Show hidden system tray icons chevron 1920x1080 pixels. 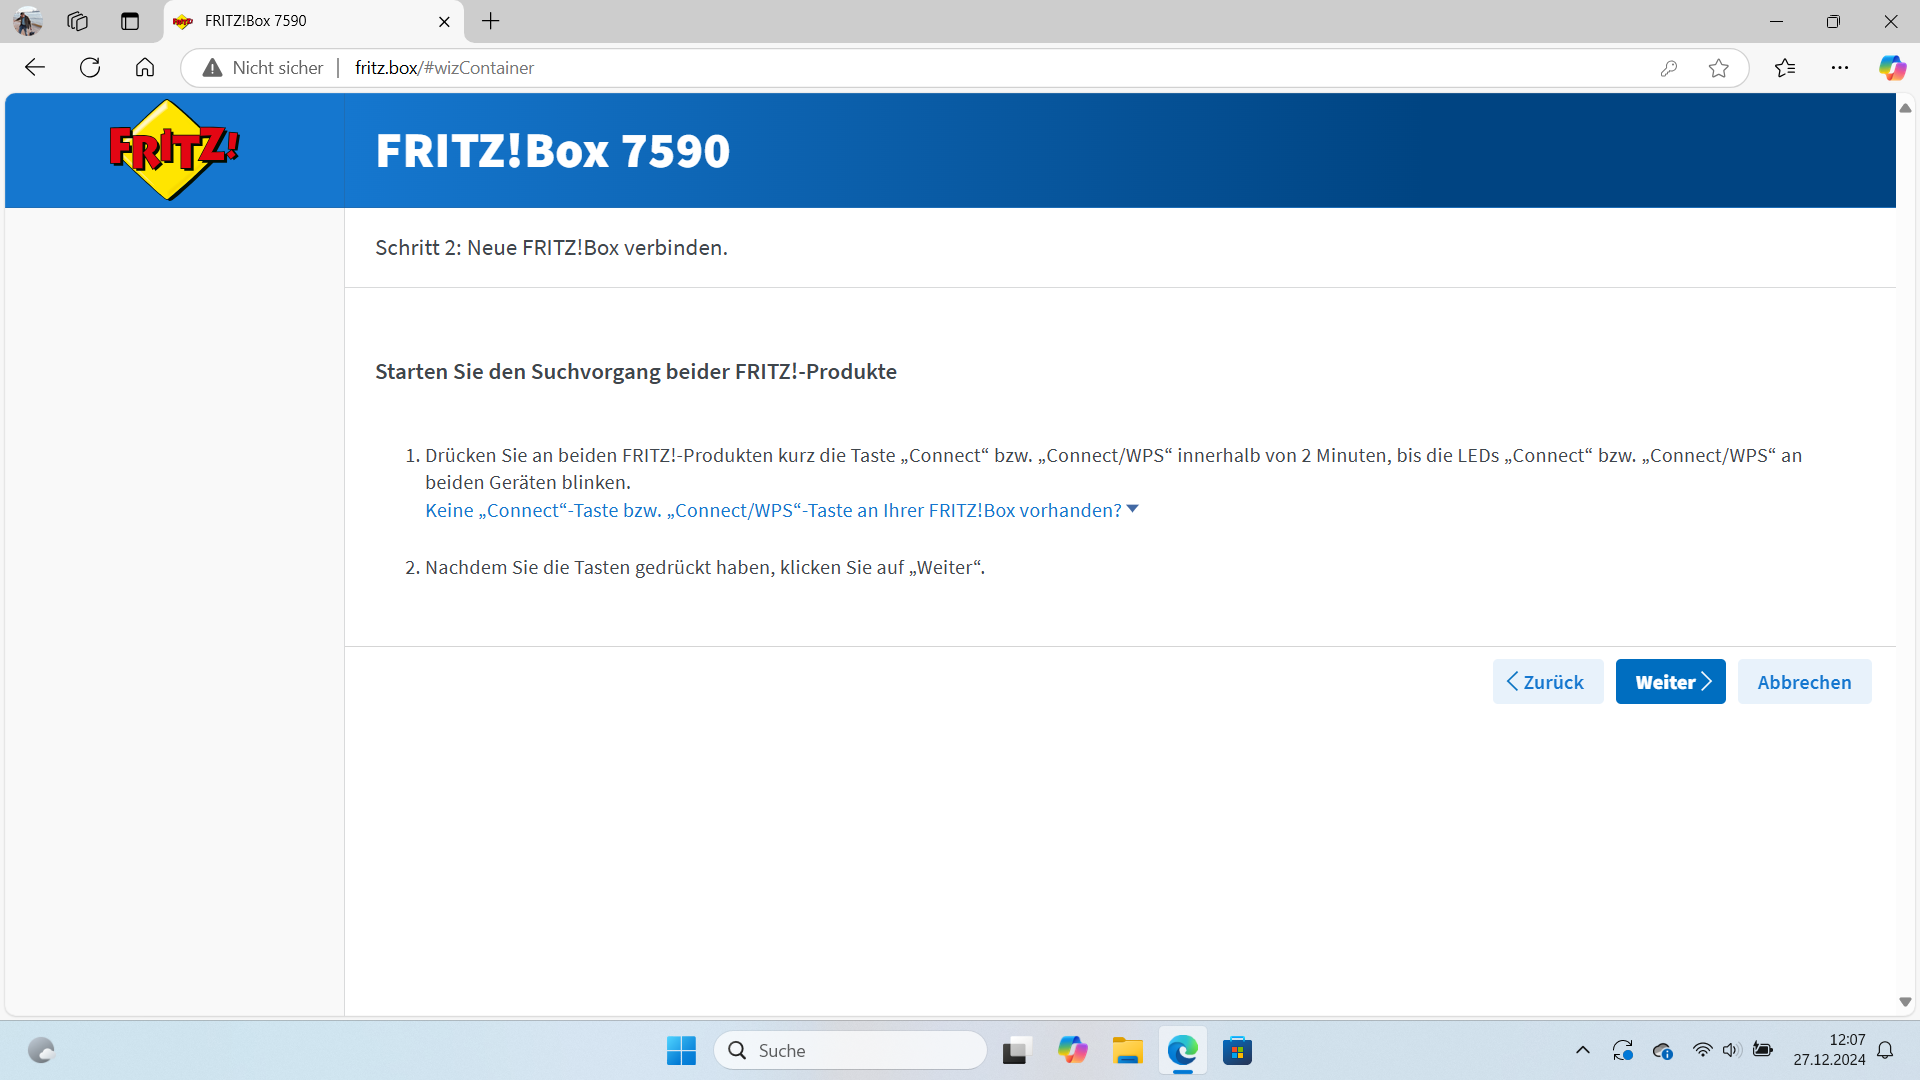point(1582,1050)
